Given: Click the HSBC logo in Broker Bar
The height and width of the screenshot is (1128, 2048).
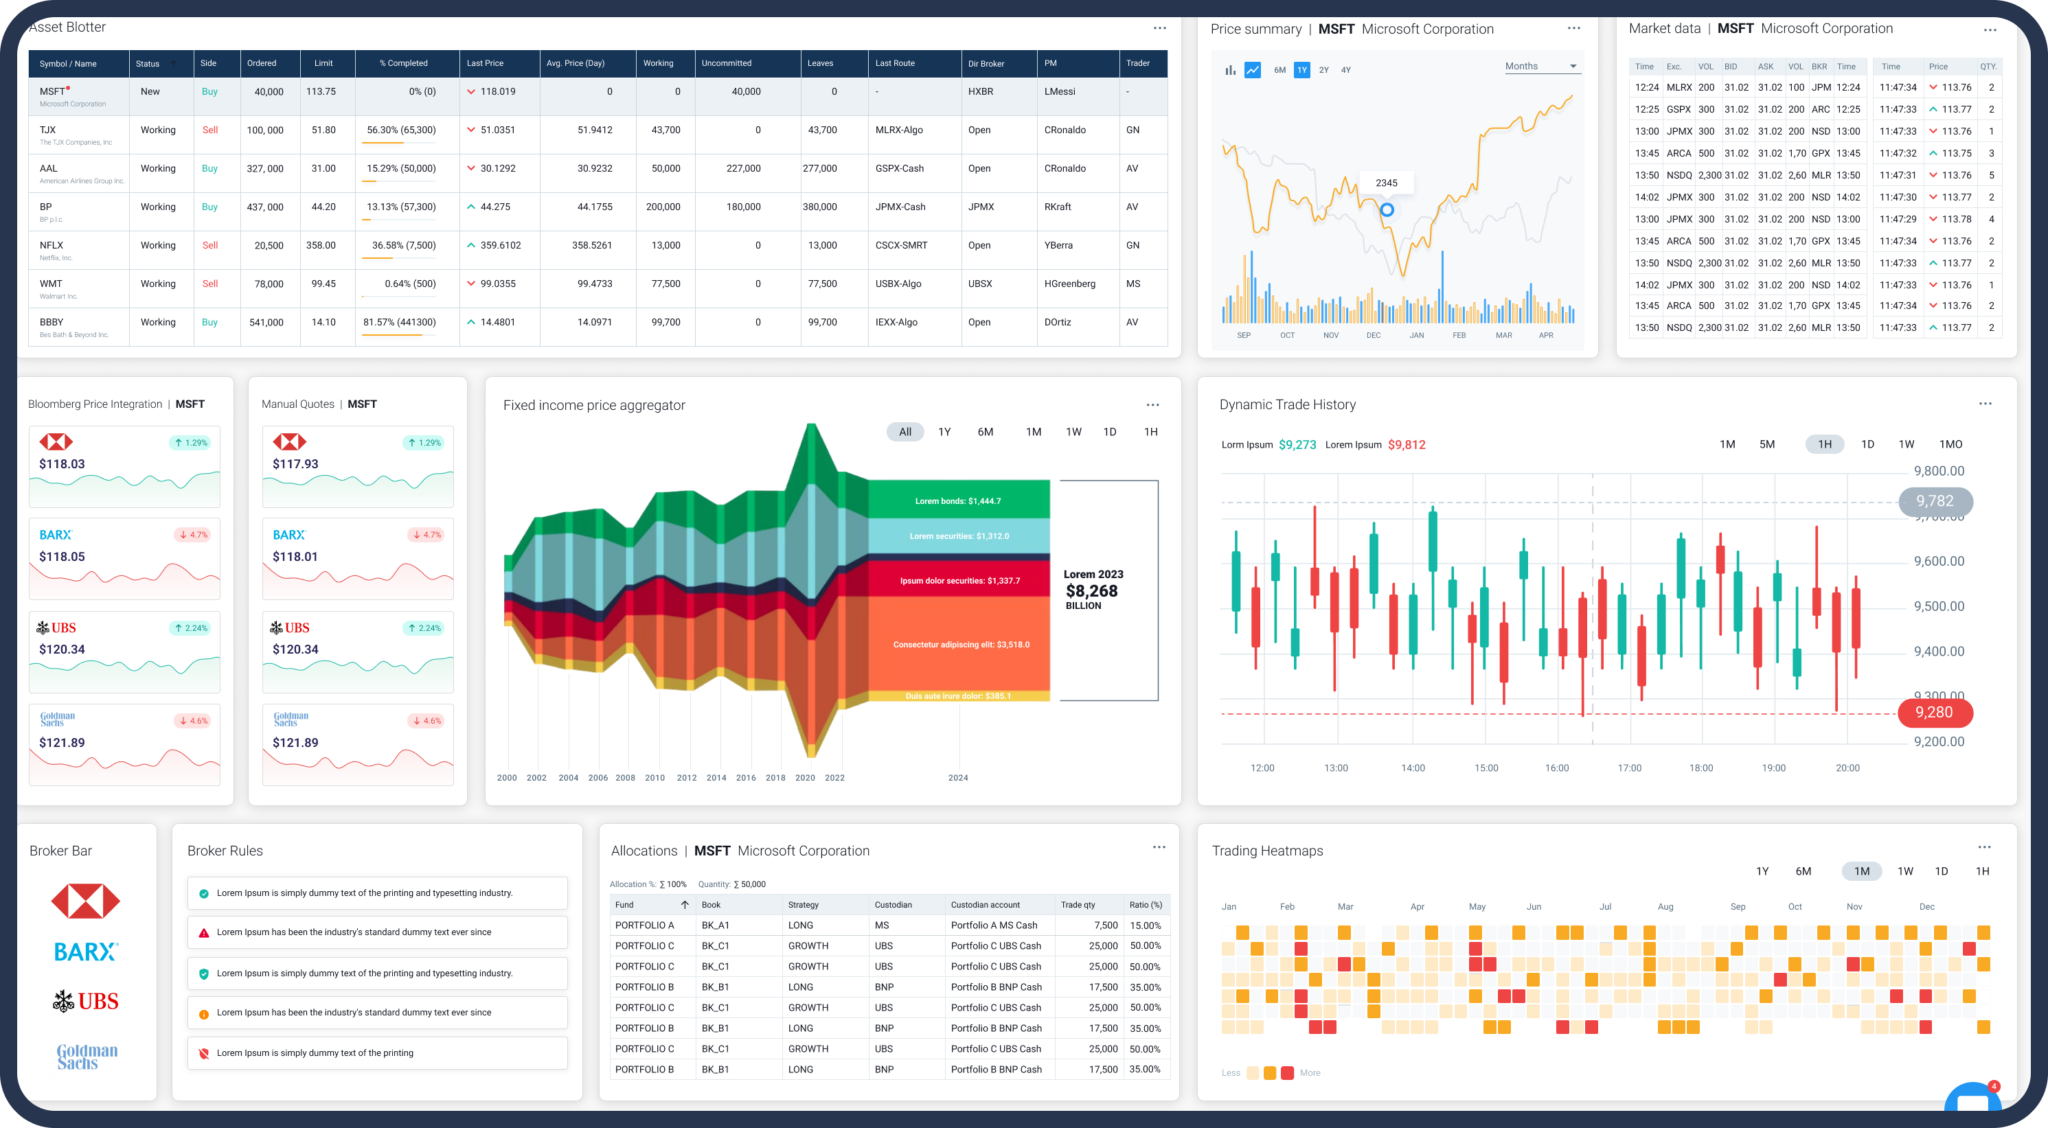Looking at the screenshot, I should coord(86,901).
